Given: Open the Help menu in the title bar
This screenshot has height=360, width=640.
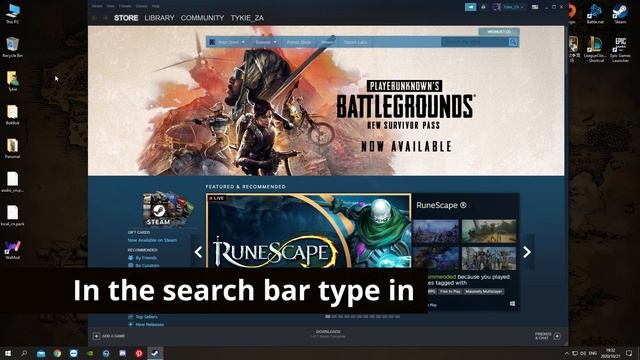Looking at the screenshot, I should pos(156,6).
